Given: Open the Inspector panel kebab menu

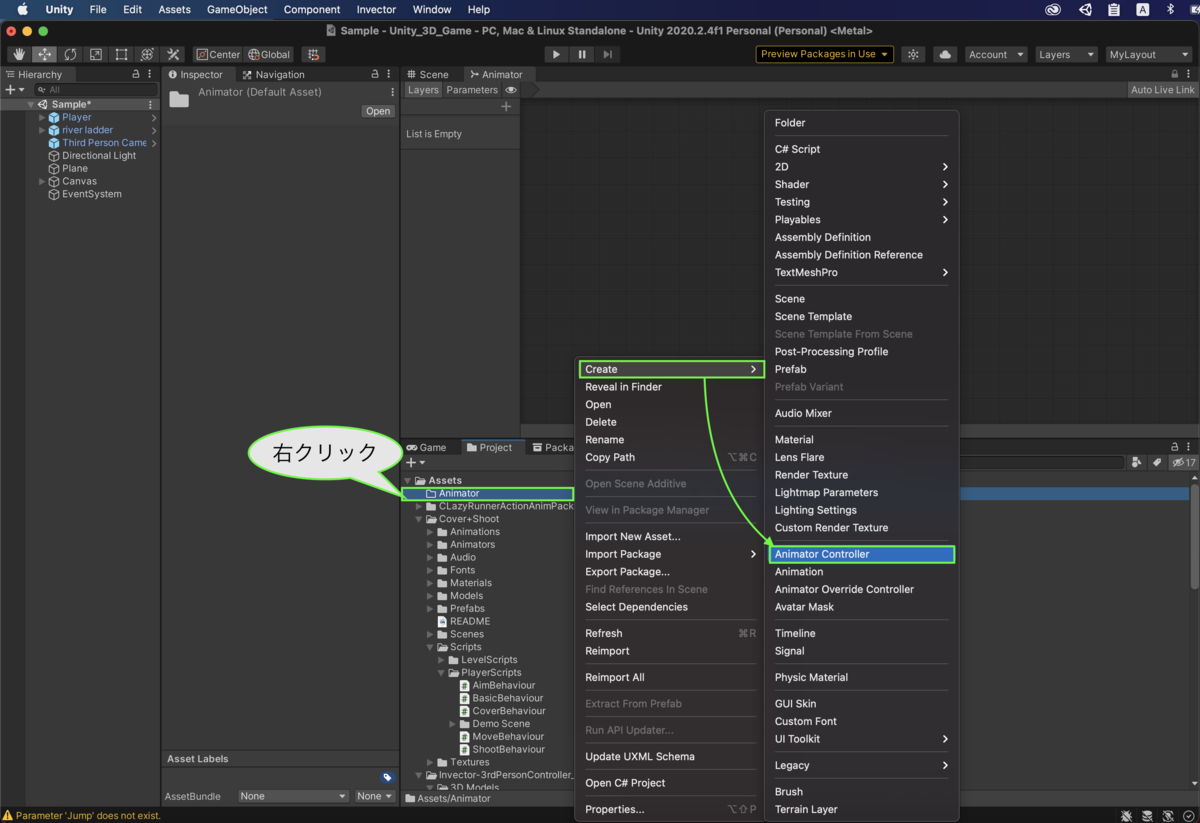Looking at the screenshot, I should (390, 74).
